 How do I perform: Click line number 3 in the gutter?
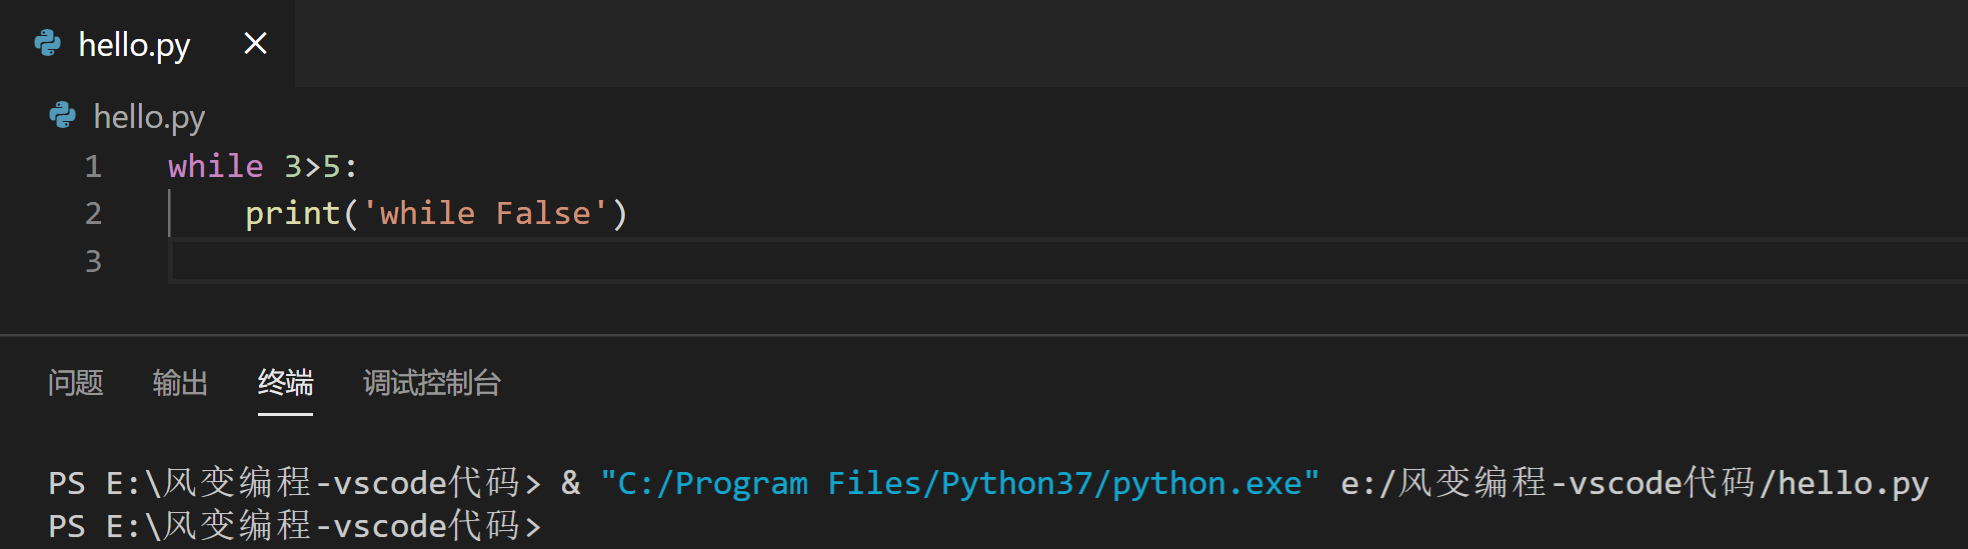tap(93, 262)
